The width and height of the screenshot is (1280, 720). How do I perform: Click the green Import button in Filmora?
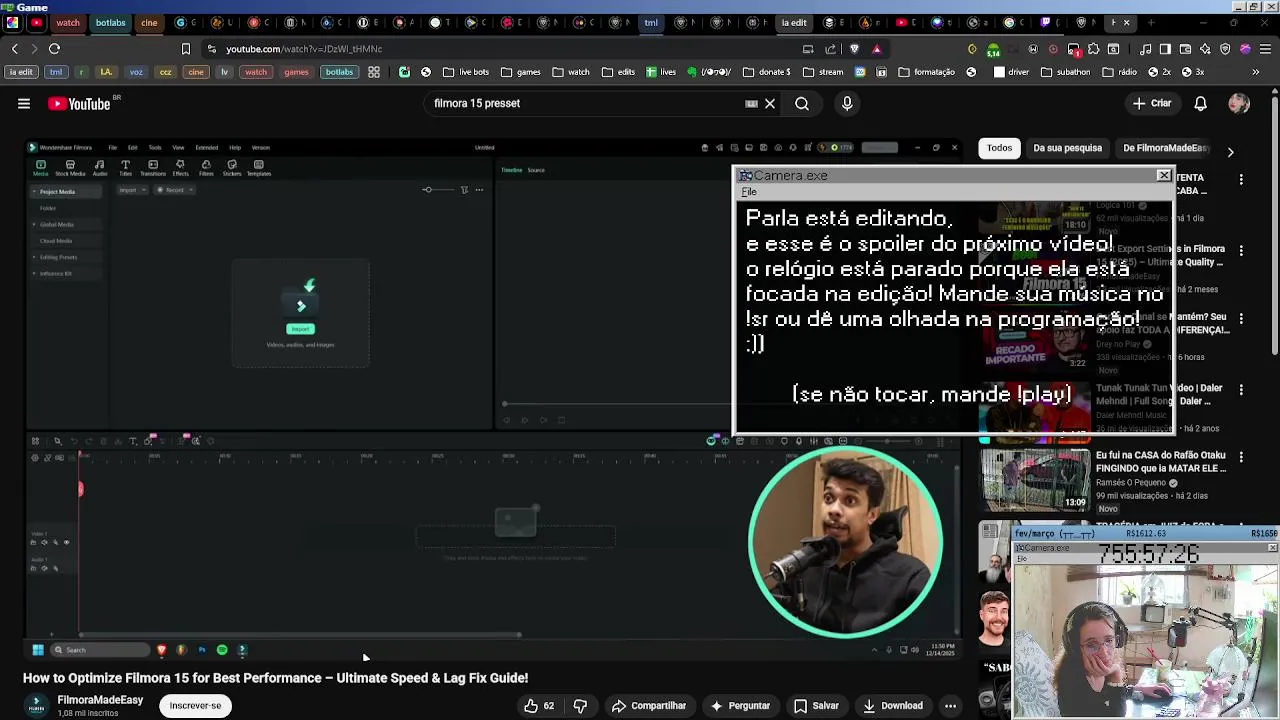(300, 329)
